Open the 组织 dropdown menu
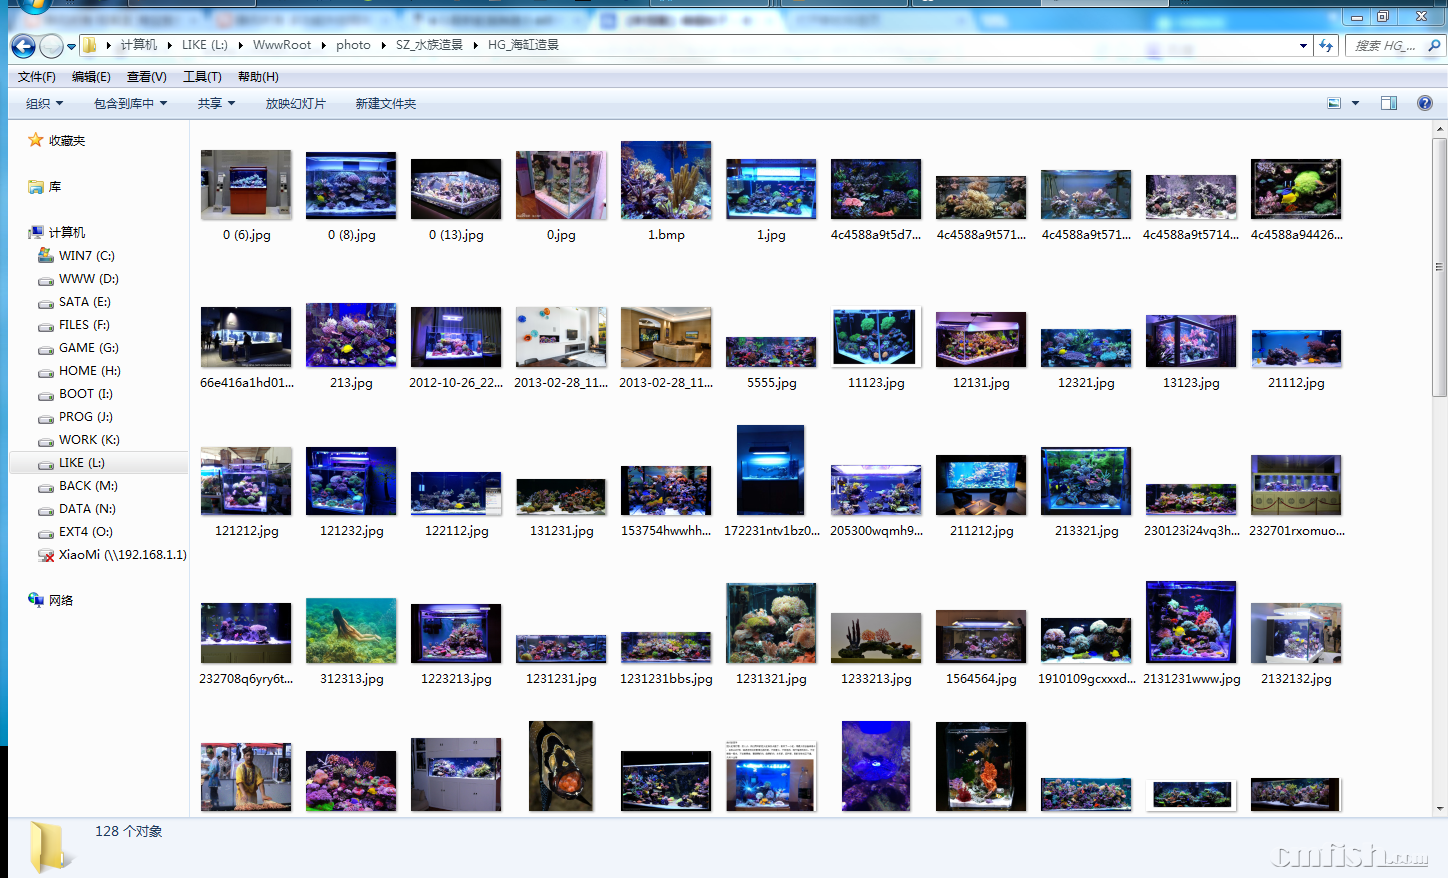This screenshot has height=878, width=1448. pyautogui.click(x=44, y=104)
